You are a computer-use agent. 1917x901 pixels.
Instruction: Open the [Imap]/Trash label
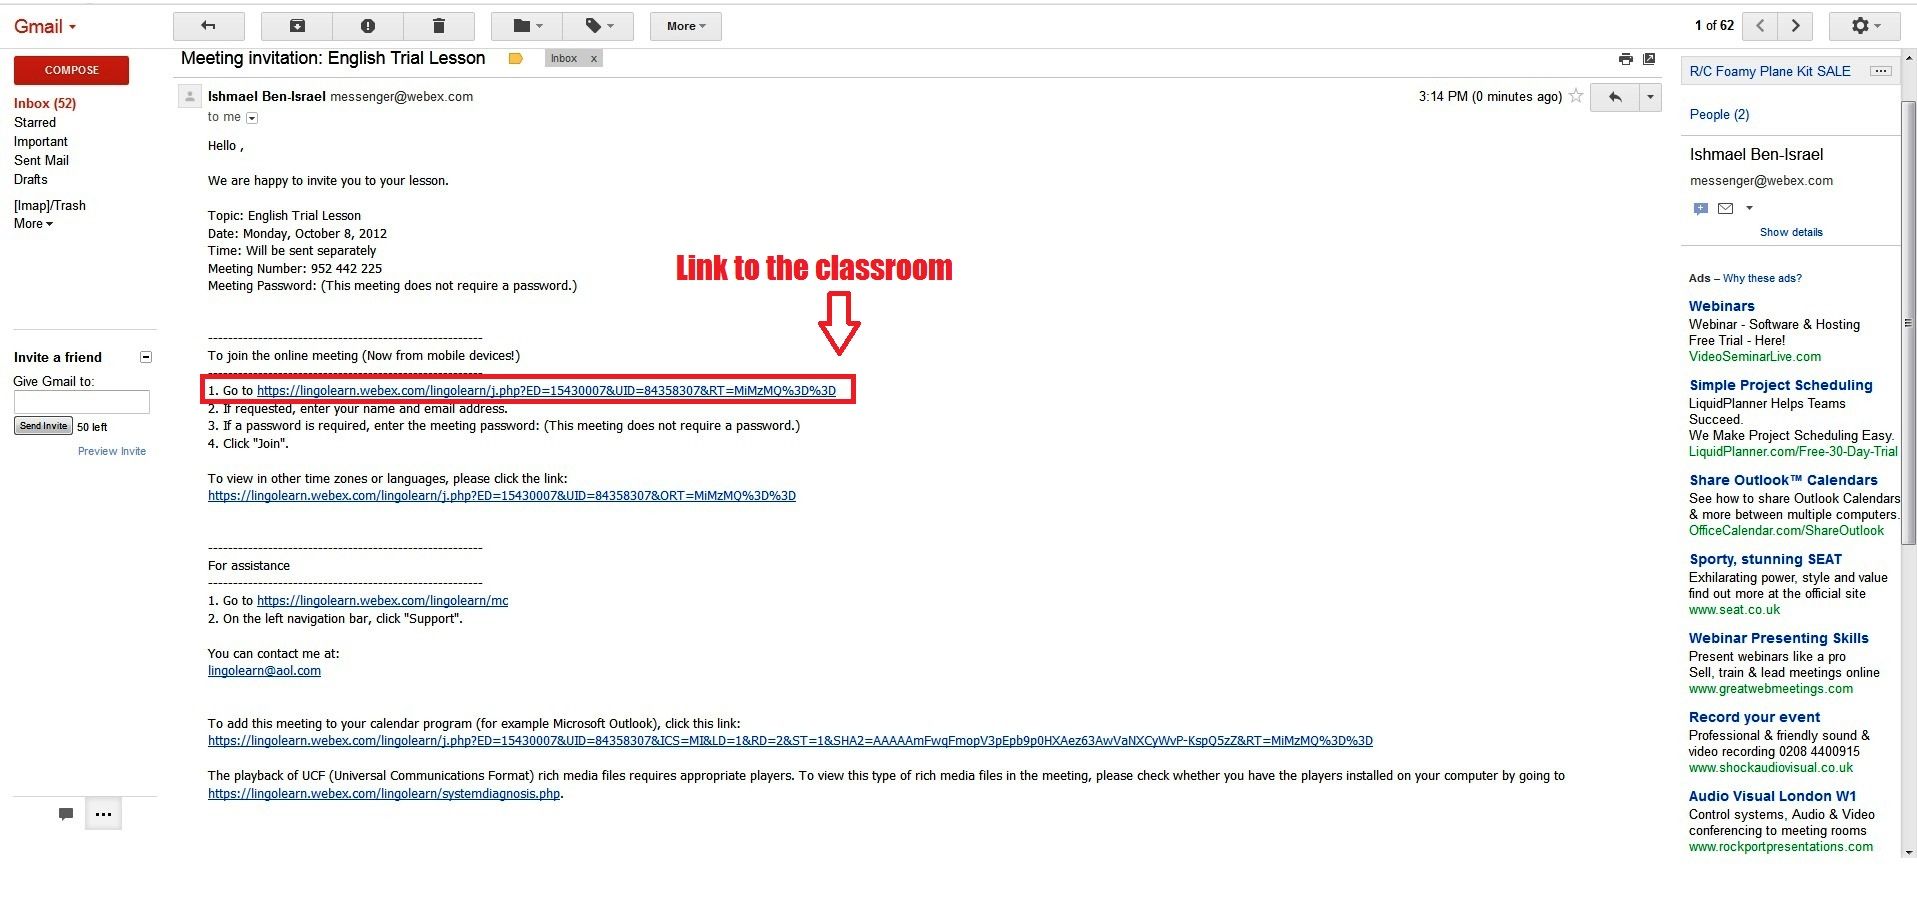click(50, 205)
